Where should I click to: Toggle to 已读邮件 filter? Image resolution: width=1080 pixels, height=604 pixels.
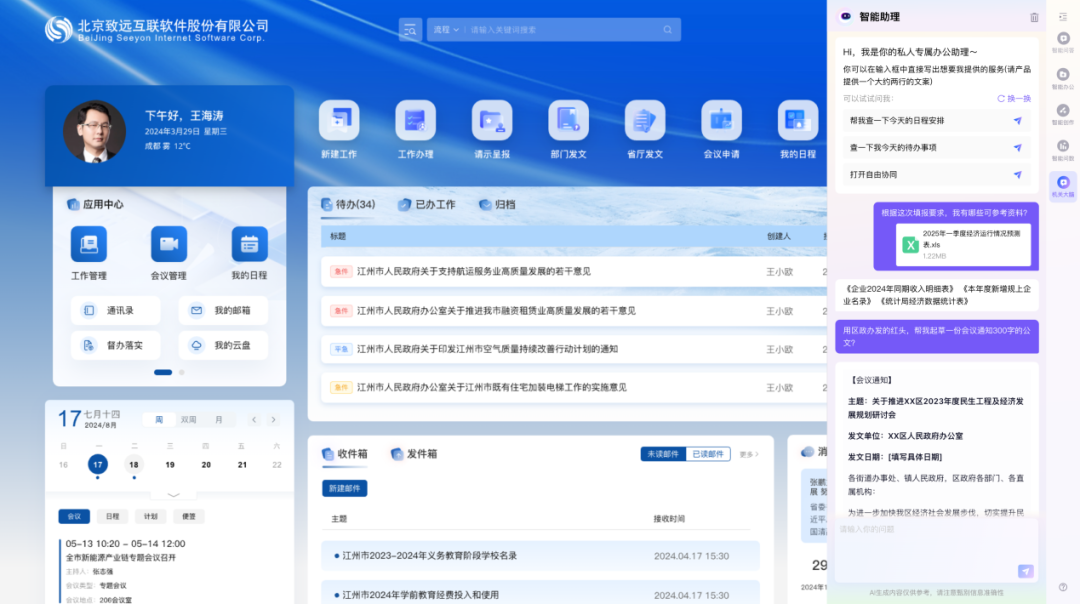(x=708, y=454)
